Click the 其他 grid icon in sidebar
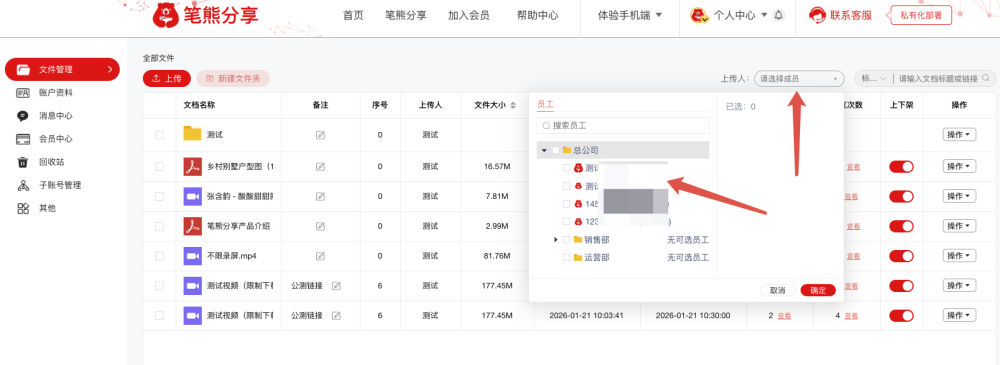The width and height of the screenshot is (1000, 365). (23, 208)
